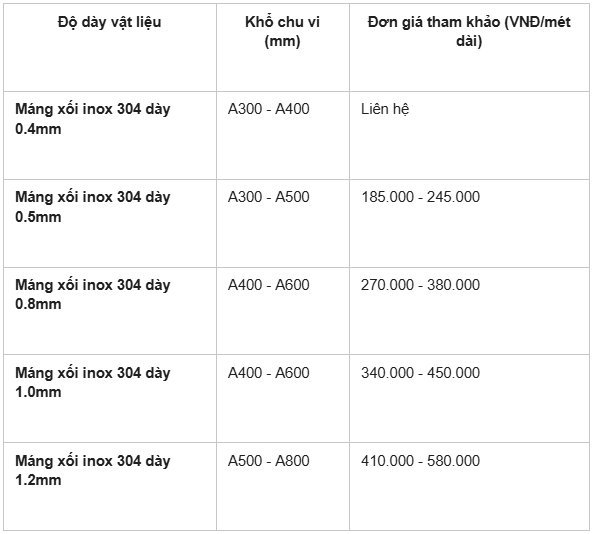The image size is (593, 534).
Task: Select the 'Máng xối inox 304 dày 0.8mm' cell
Action: 110,311
